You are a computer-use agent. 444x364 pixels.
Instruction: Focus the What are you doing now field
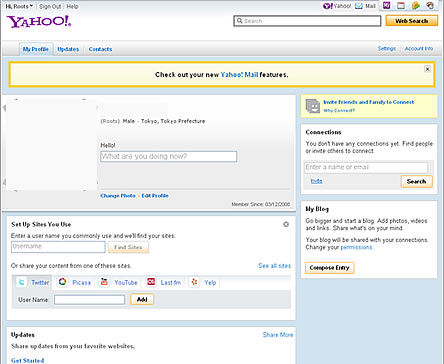click(169, 156)
